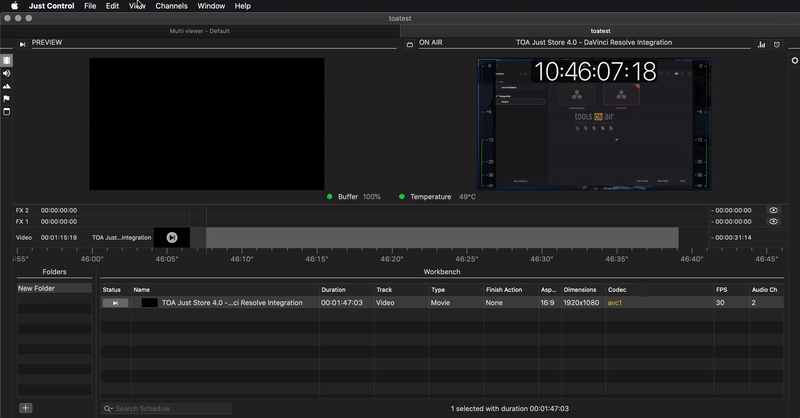Toggle FX 2 track visibility eye

pyautogui.click(x=773, y=210)
